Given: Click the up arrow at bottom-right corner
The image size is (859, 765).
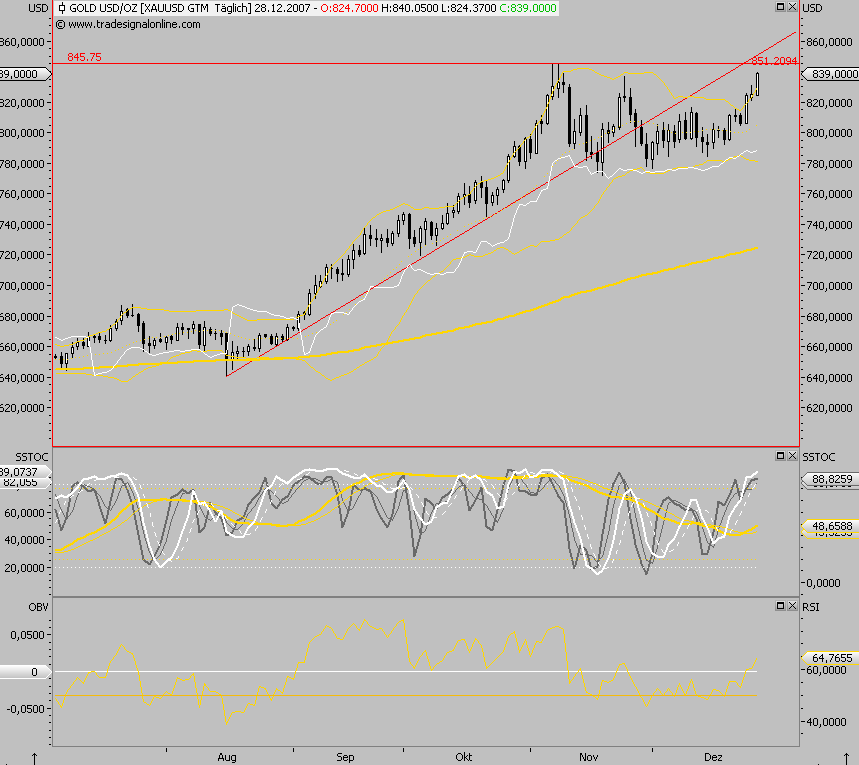Looking at the screenshot, I should (x=844, y=758).
